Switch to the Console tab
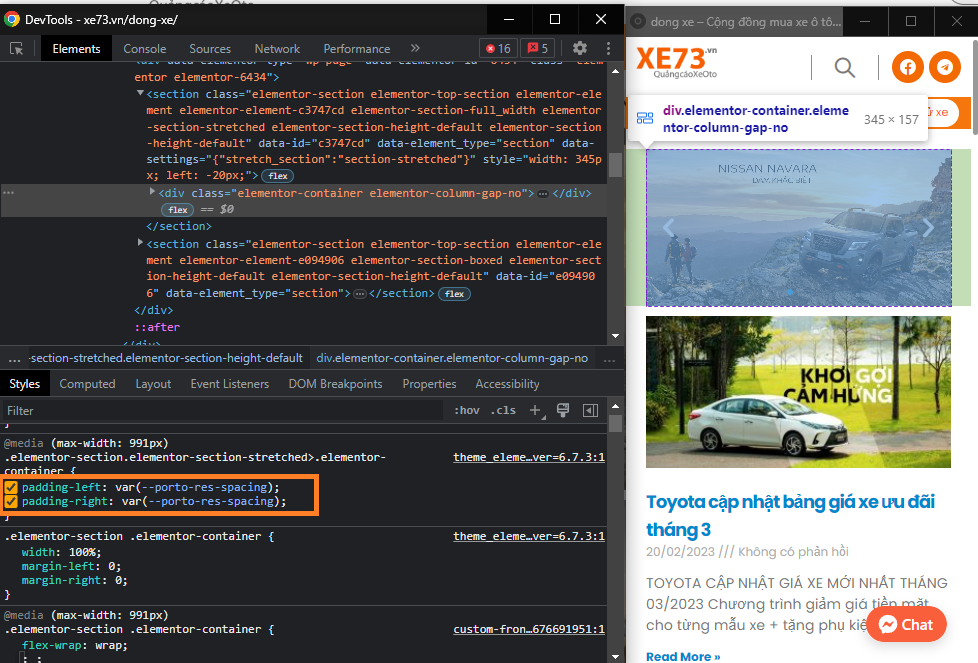Image resolution: width=978 pixels, height=663 pixels. point(145,49)
